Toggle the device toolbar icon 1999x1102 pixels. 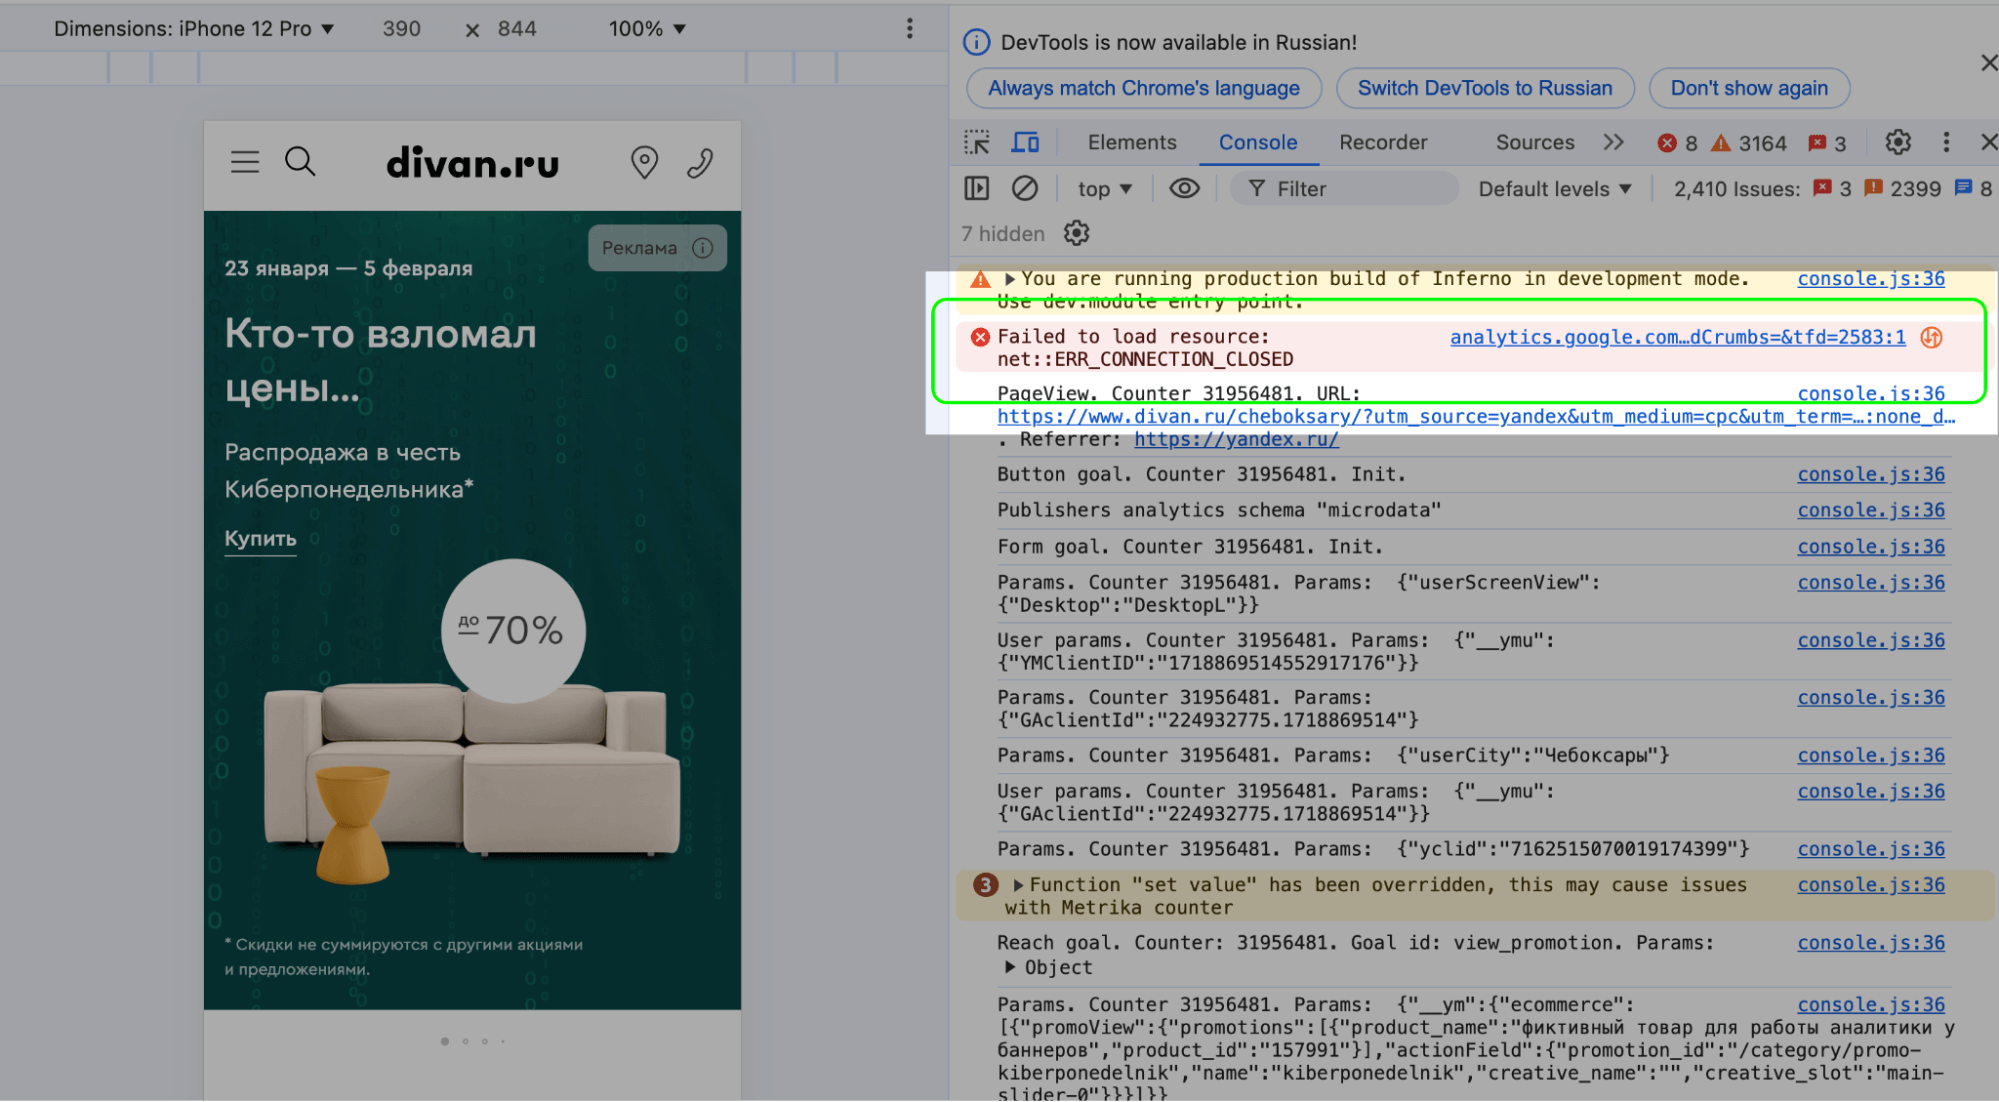[x=1025, y=142]
